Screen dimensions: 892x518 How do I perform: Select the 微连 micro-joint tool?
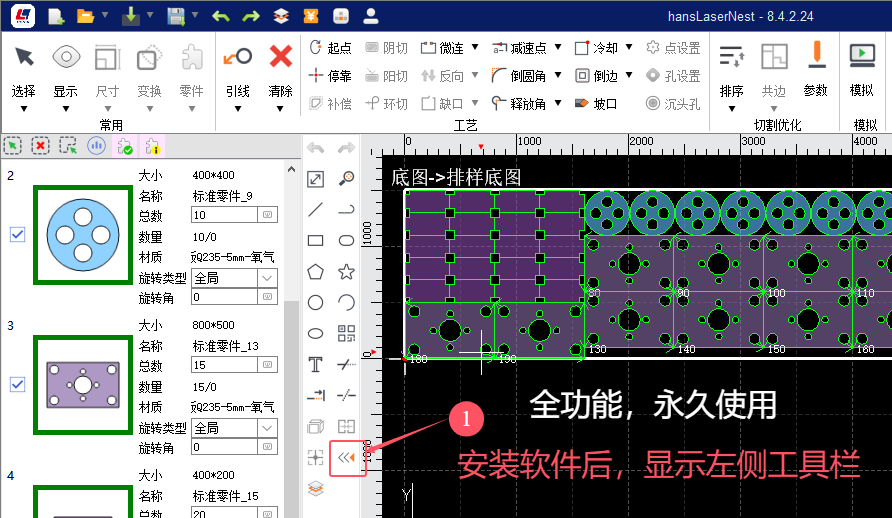coord(443,48)
